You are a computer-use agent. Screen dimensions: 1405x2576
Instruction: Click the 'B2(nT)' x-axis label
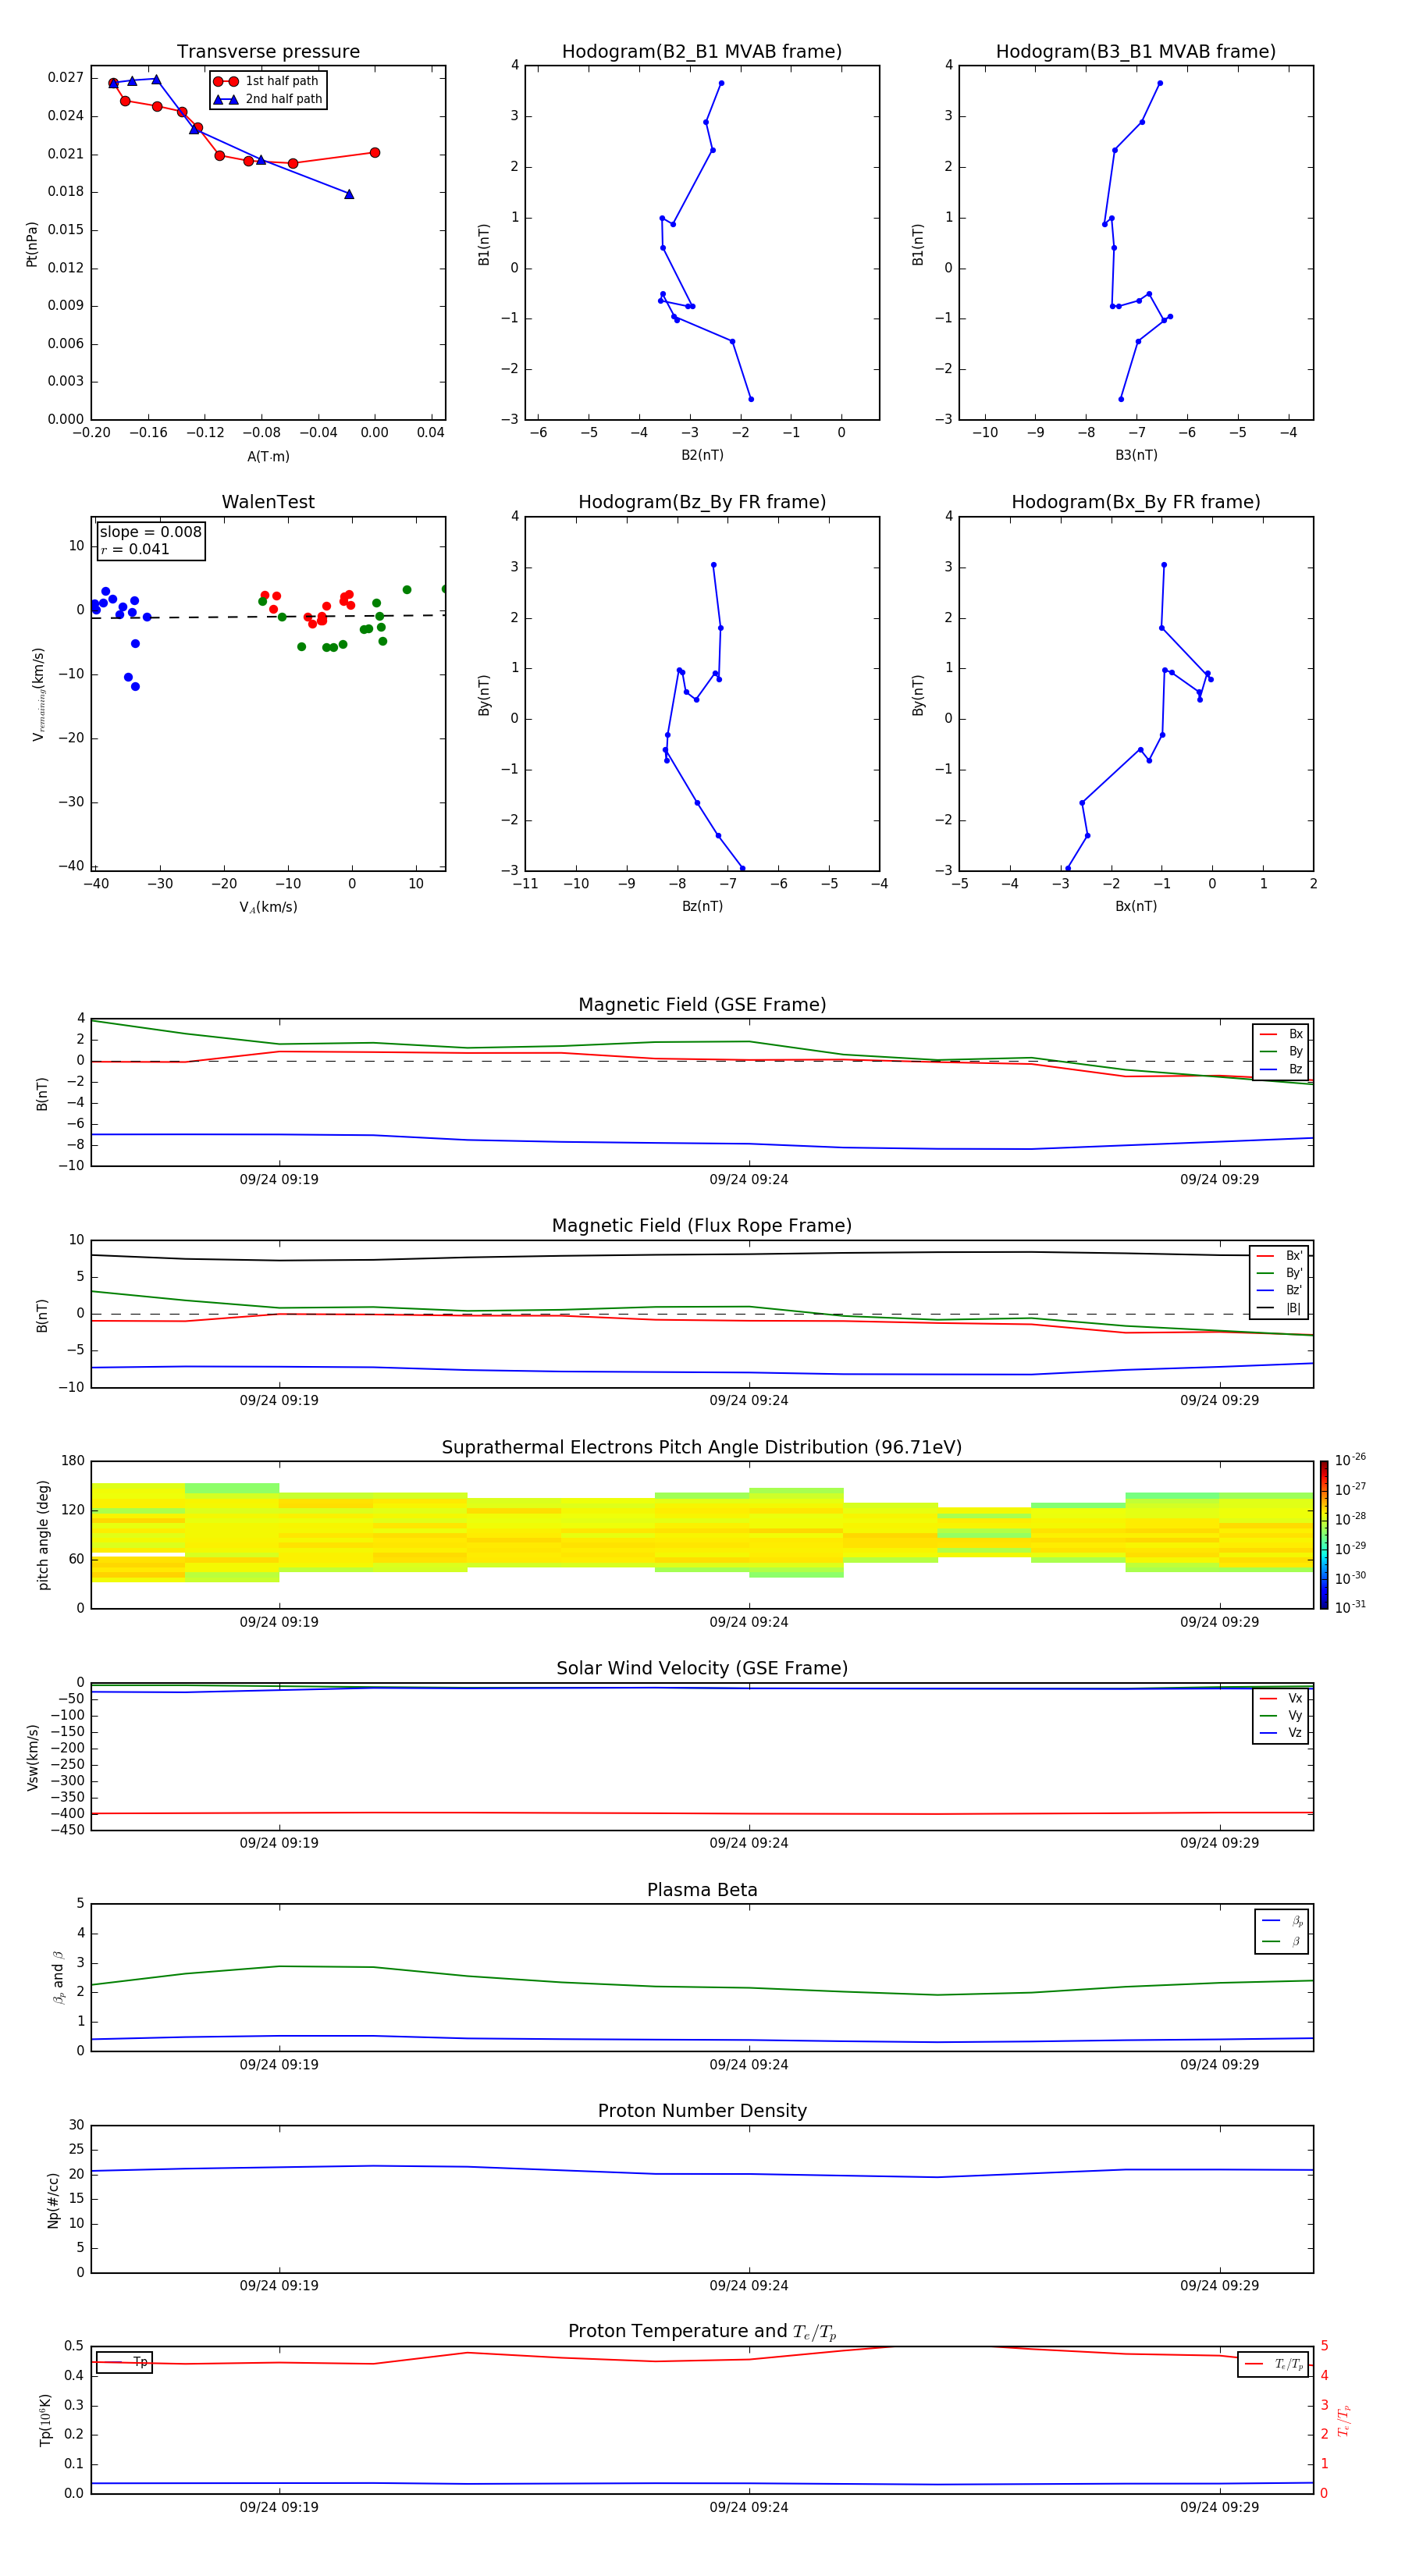click(702, 455)
